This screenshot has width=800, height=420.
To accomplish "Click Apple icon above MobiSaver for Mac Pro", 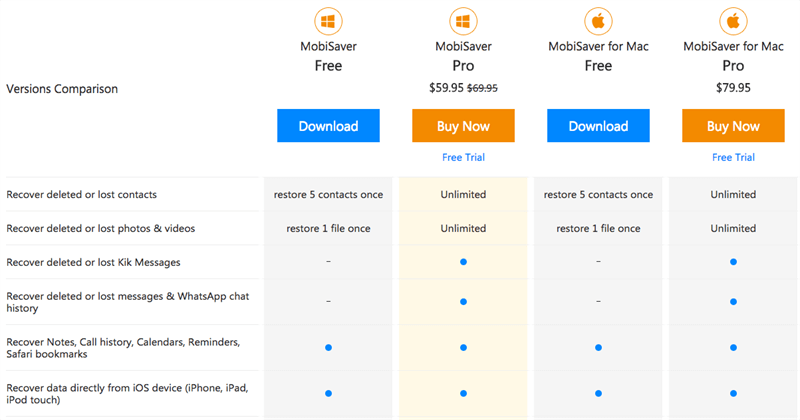I will 733,21.
